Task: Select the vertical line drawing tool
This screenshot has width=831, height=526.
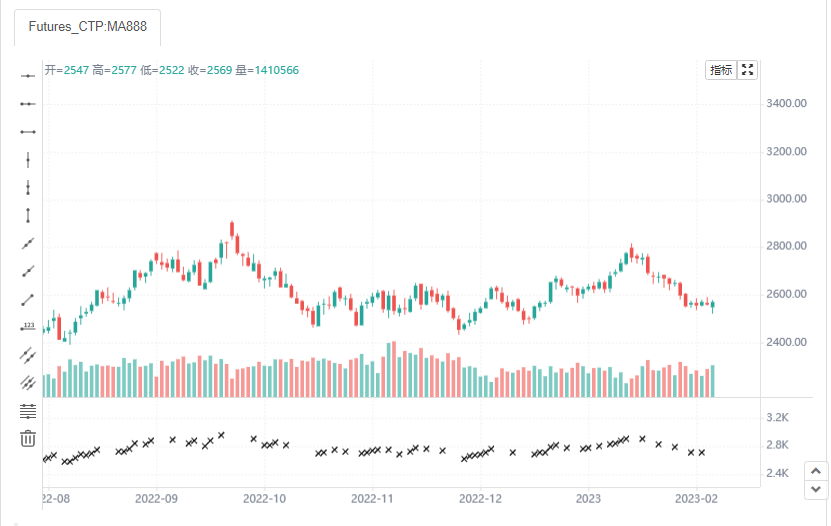Action: [x=28, y=159]
